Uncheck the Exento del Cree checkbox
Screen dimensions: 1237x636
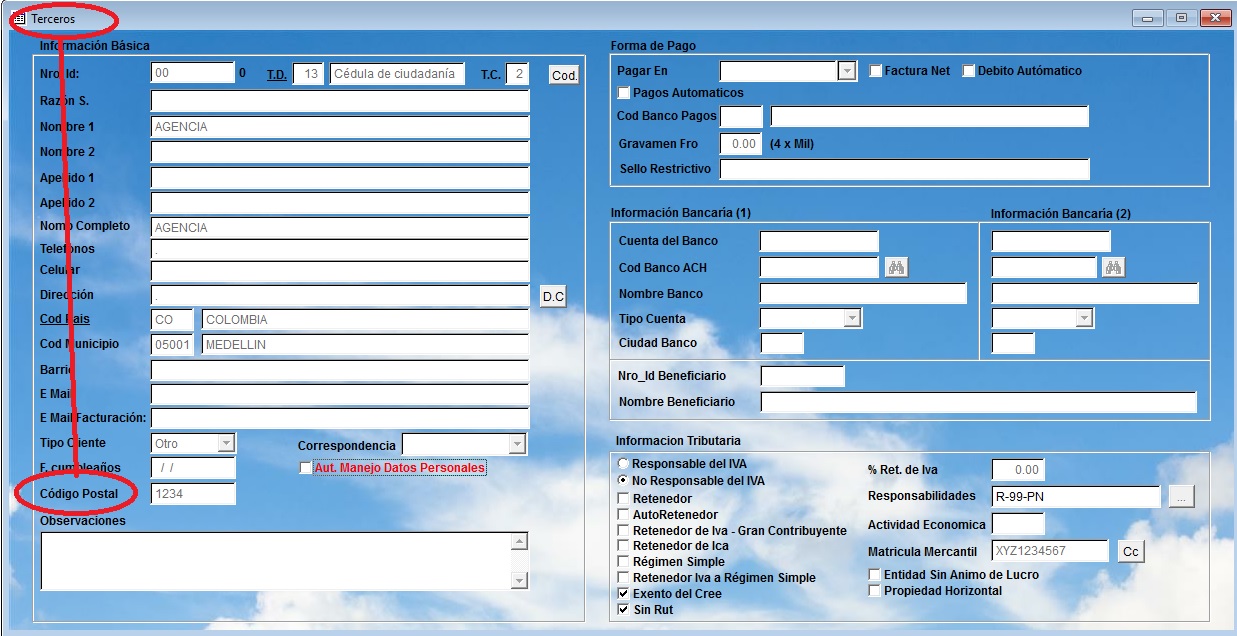[624, 593]
